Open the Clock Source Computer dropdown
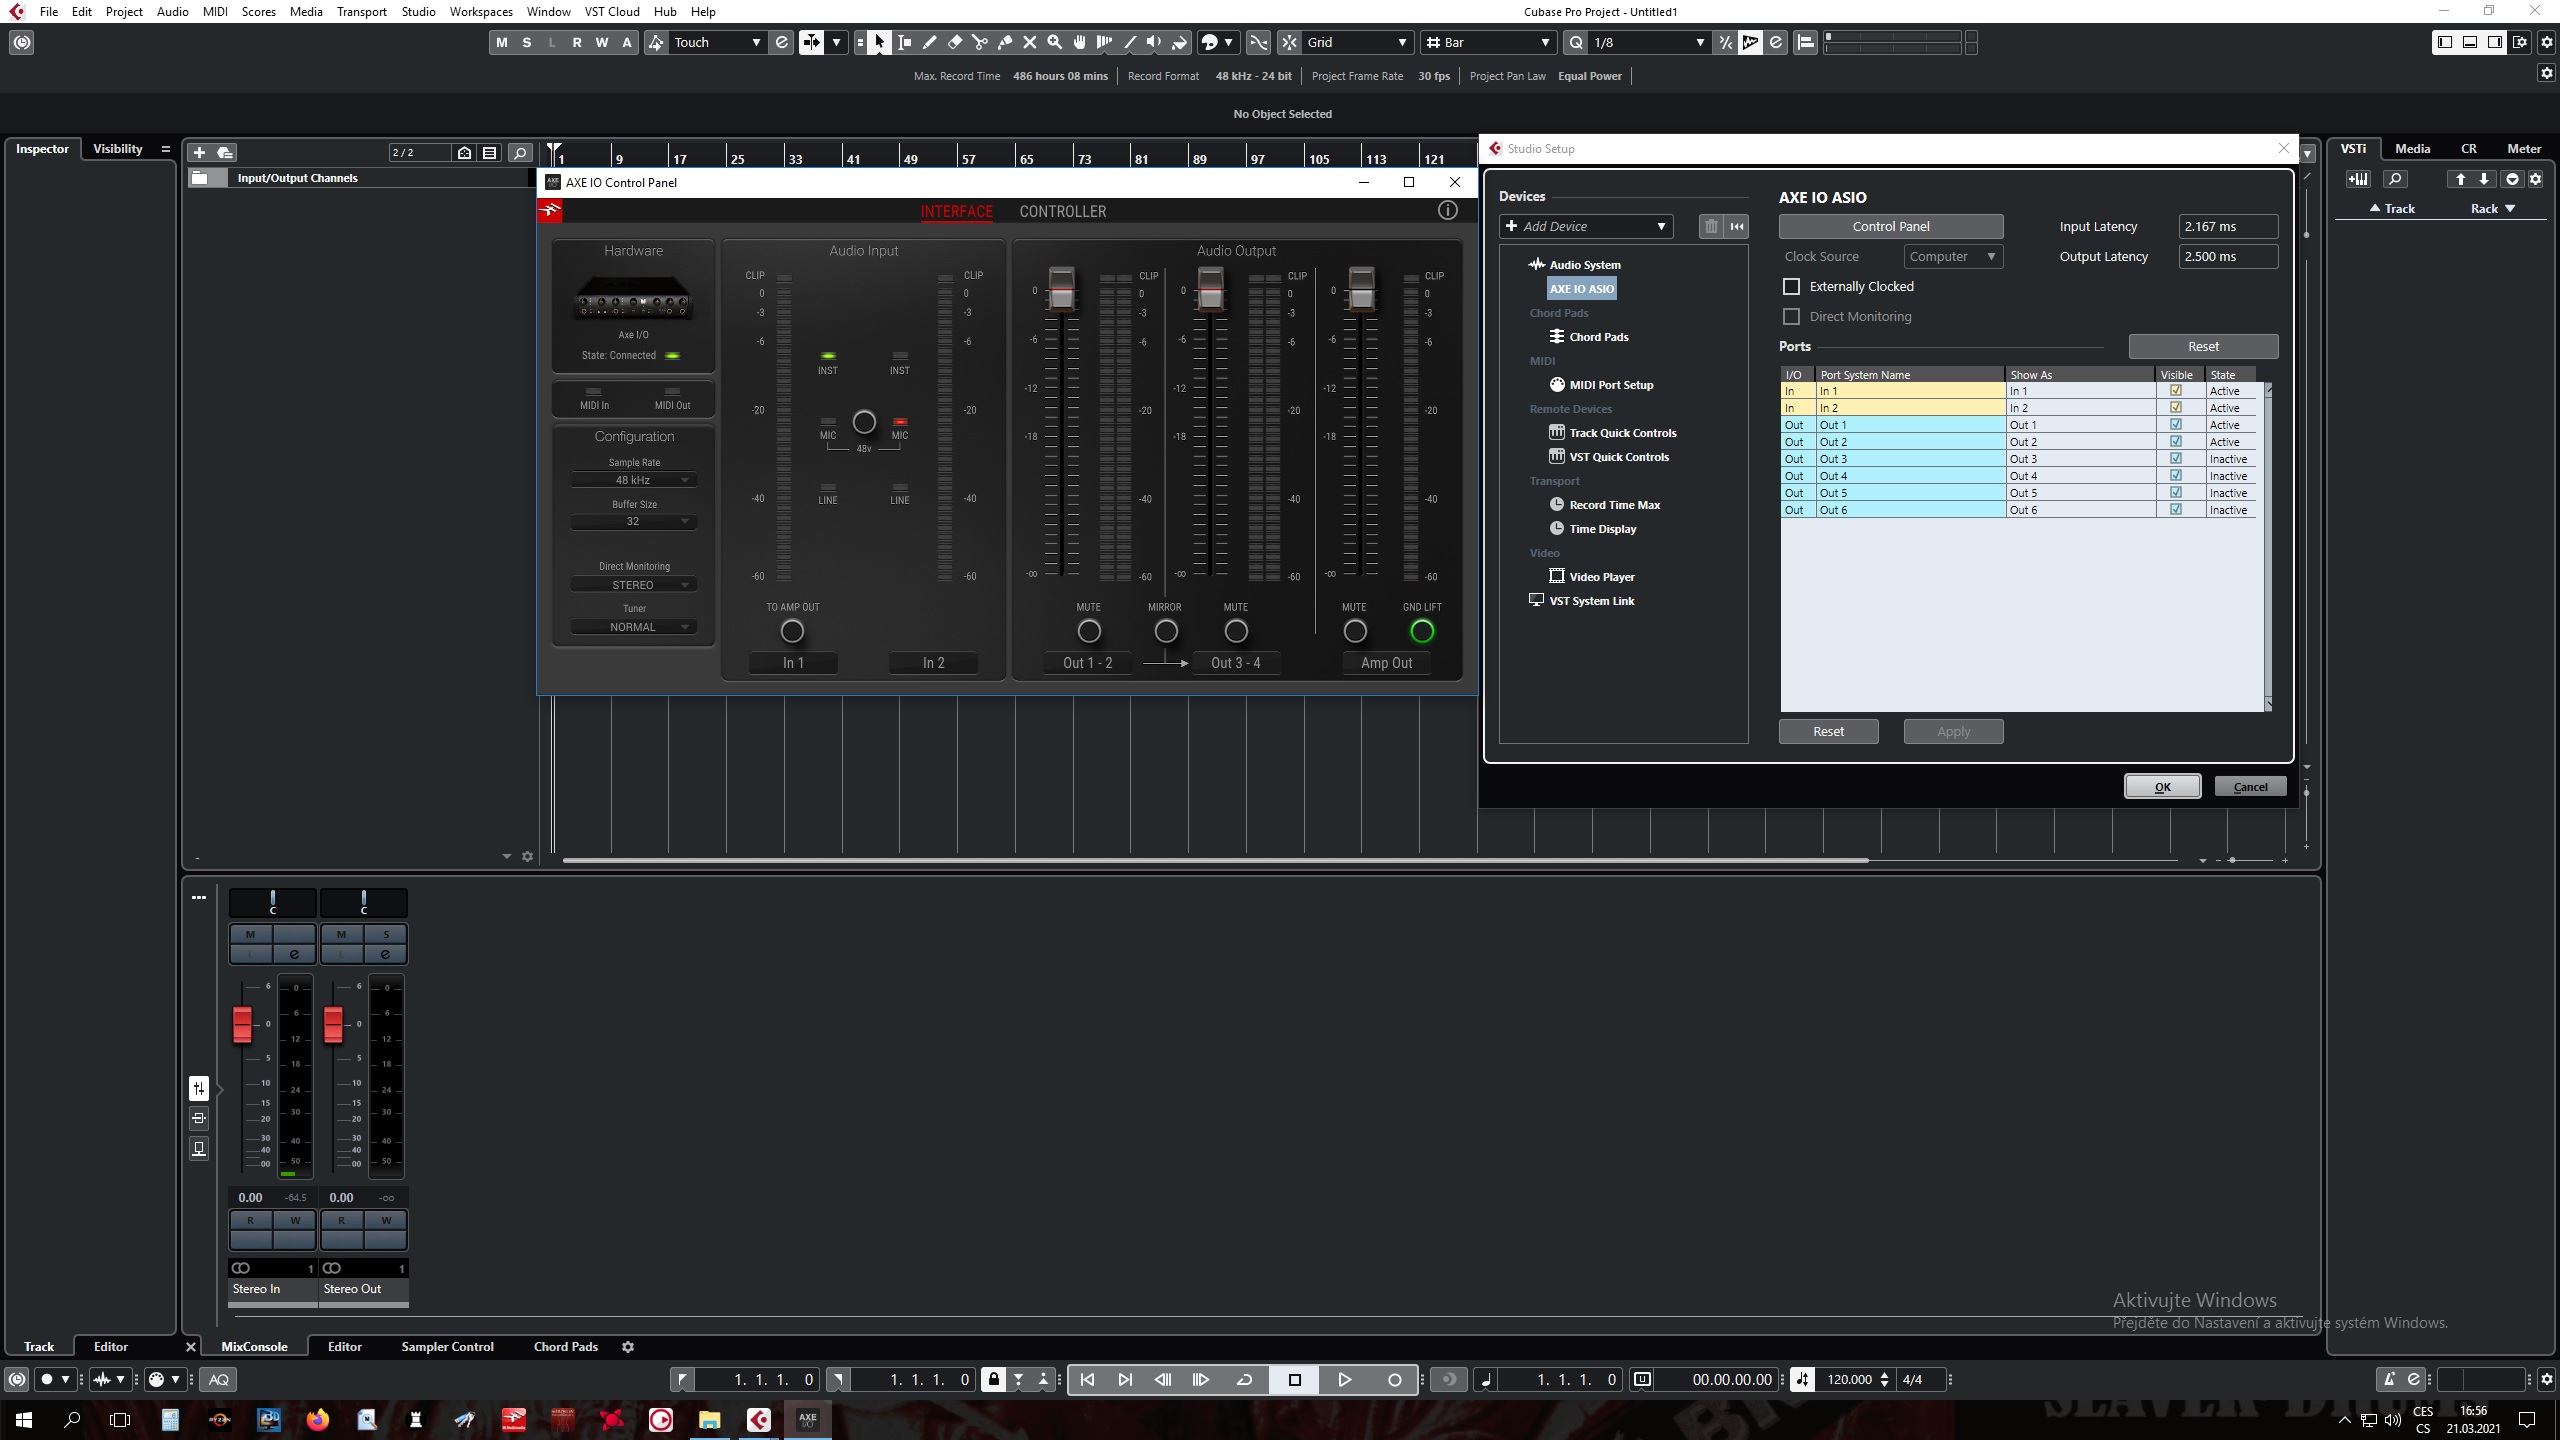This screenshot has height=1440, width=2560. (x=1953, y=257)
